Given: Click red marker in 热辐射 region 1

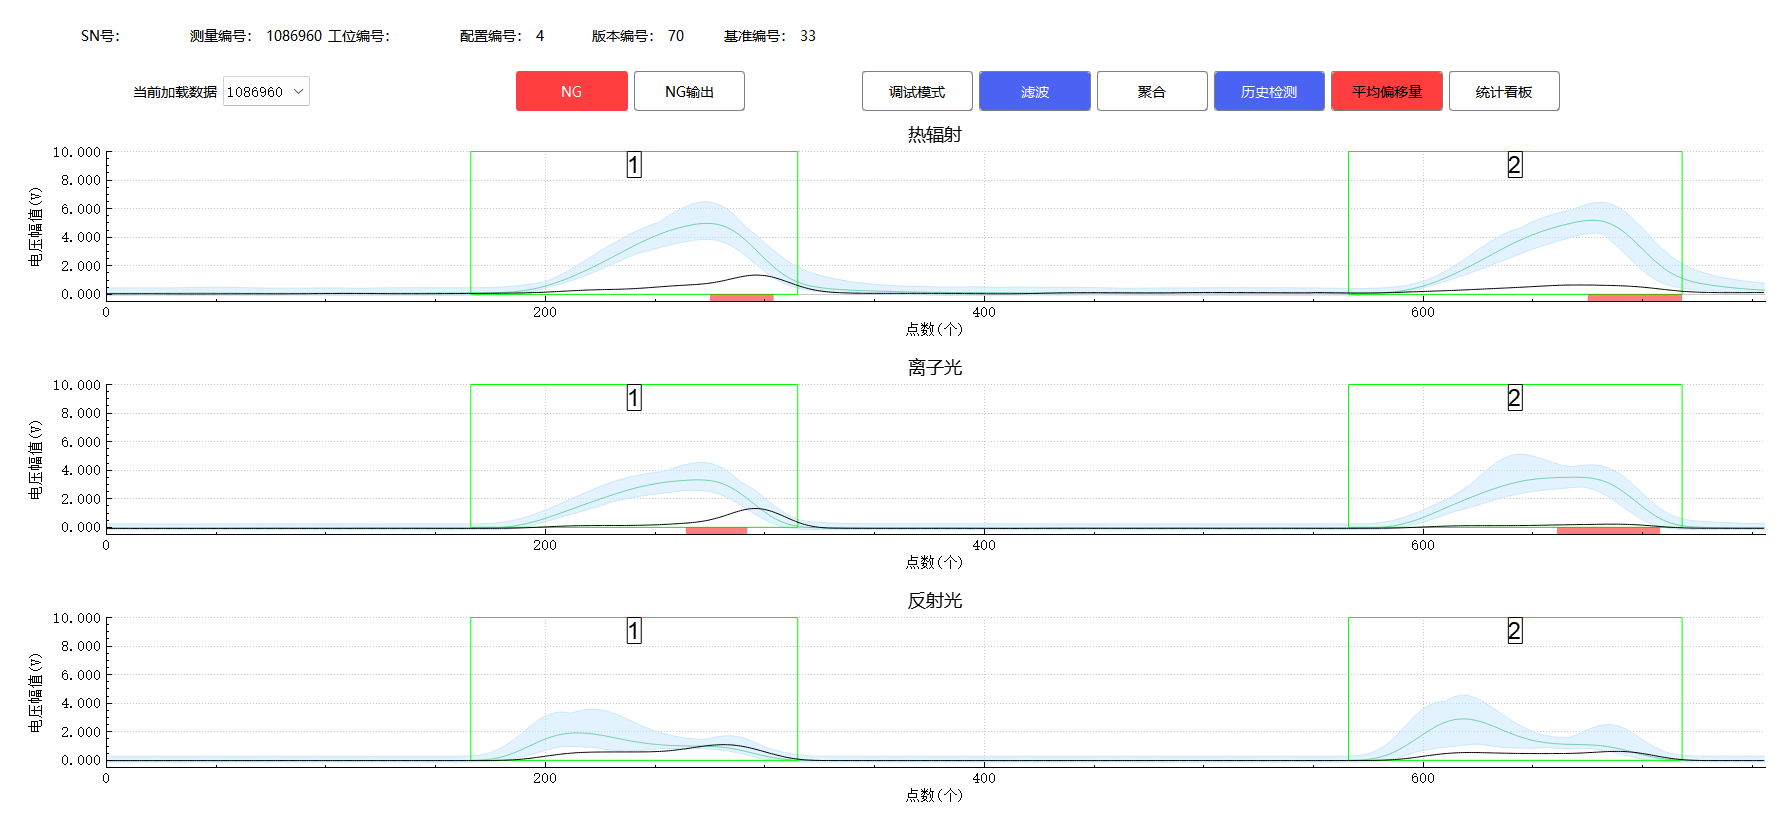Looking at the screenshot, I should click(742, 297).
